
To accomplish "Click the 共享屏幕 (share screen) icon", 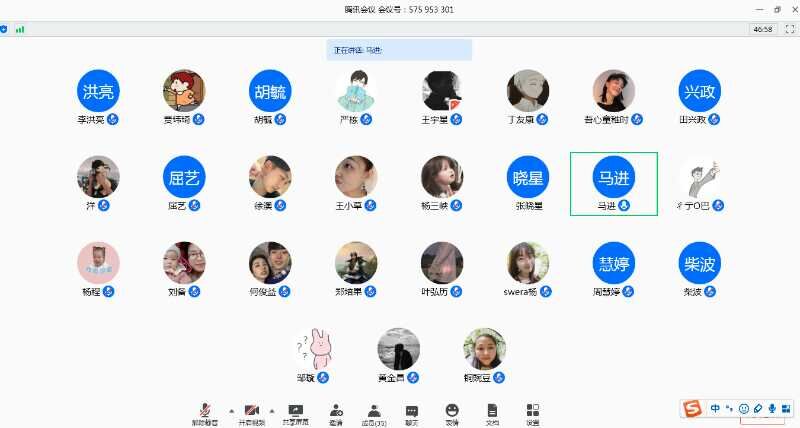I will (x=295, y=411).
